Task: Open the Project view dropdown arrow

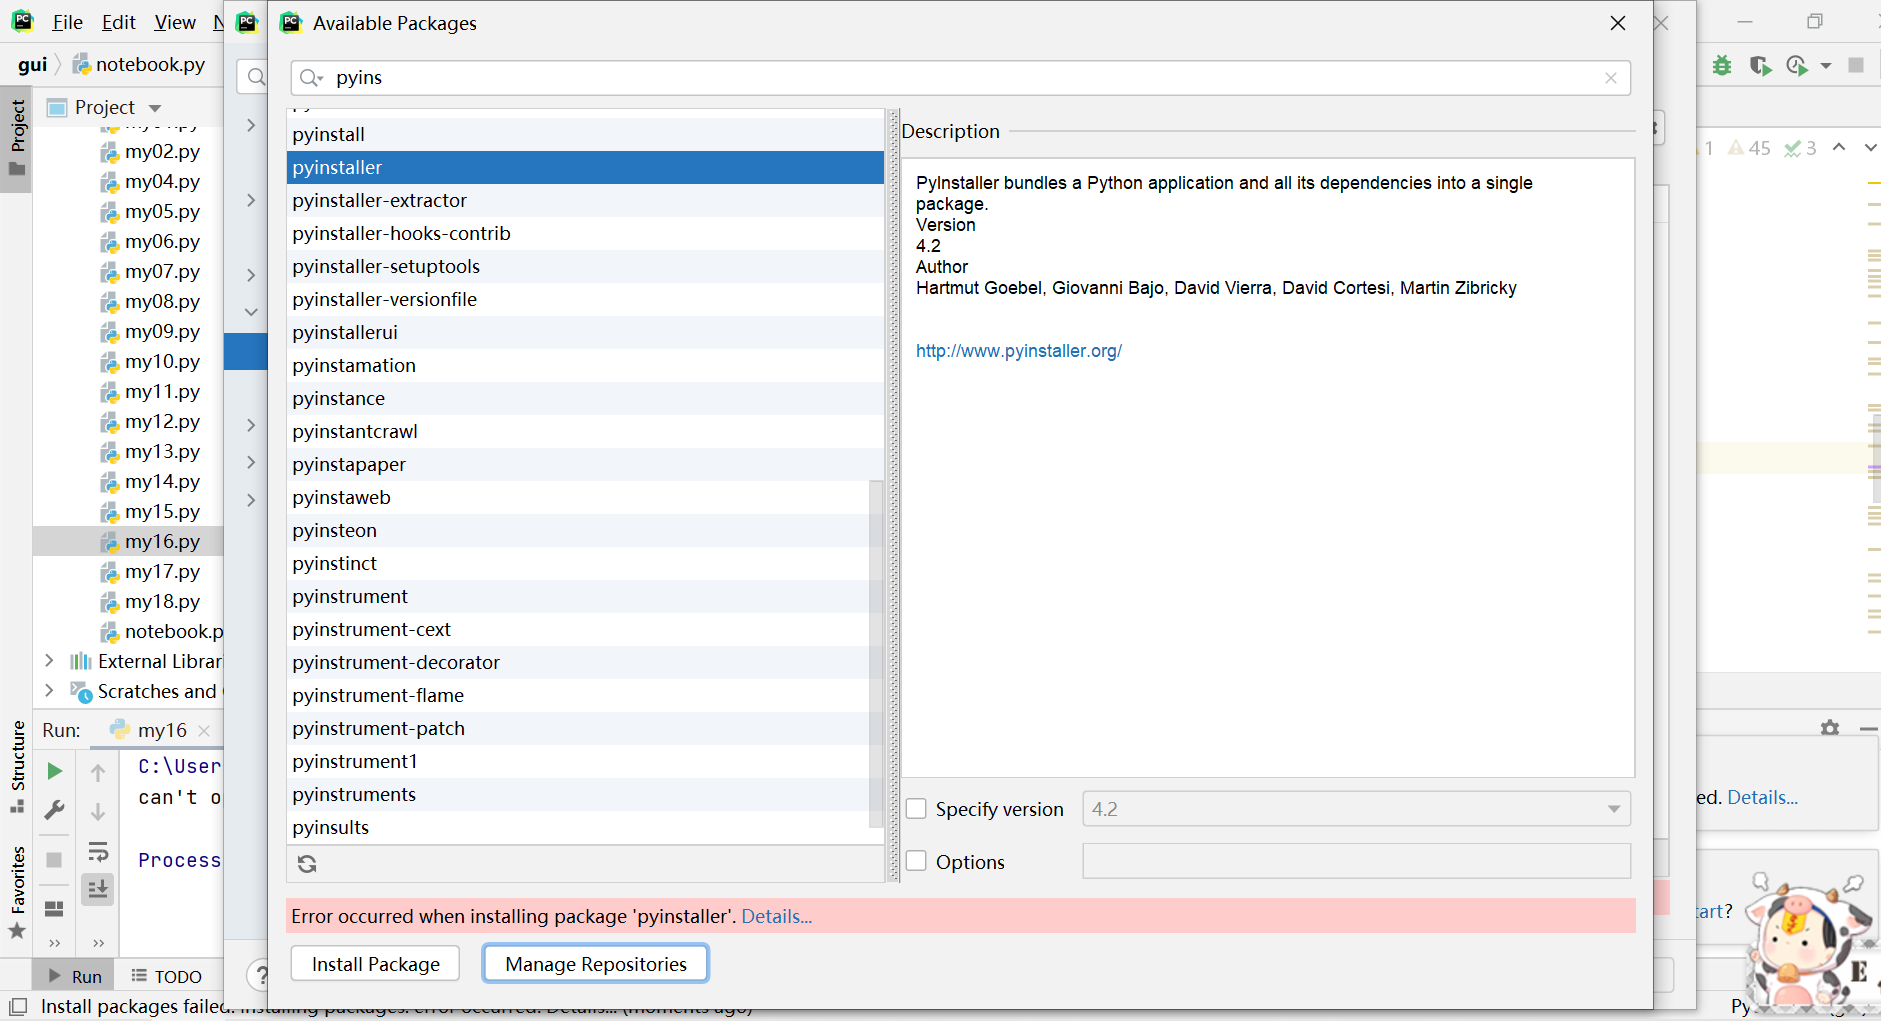Action: (155, 108)
